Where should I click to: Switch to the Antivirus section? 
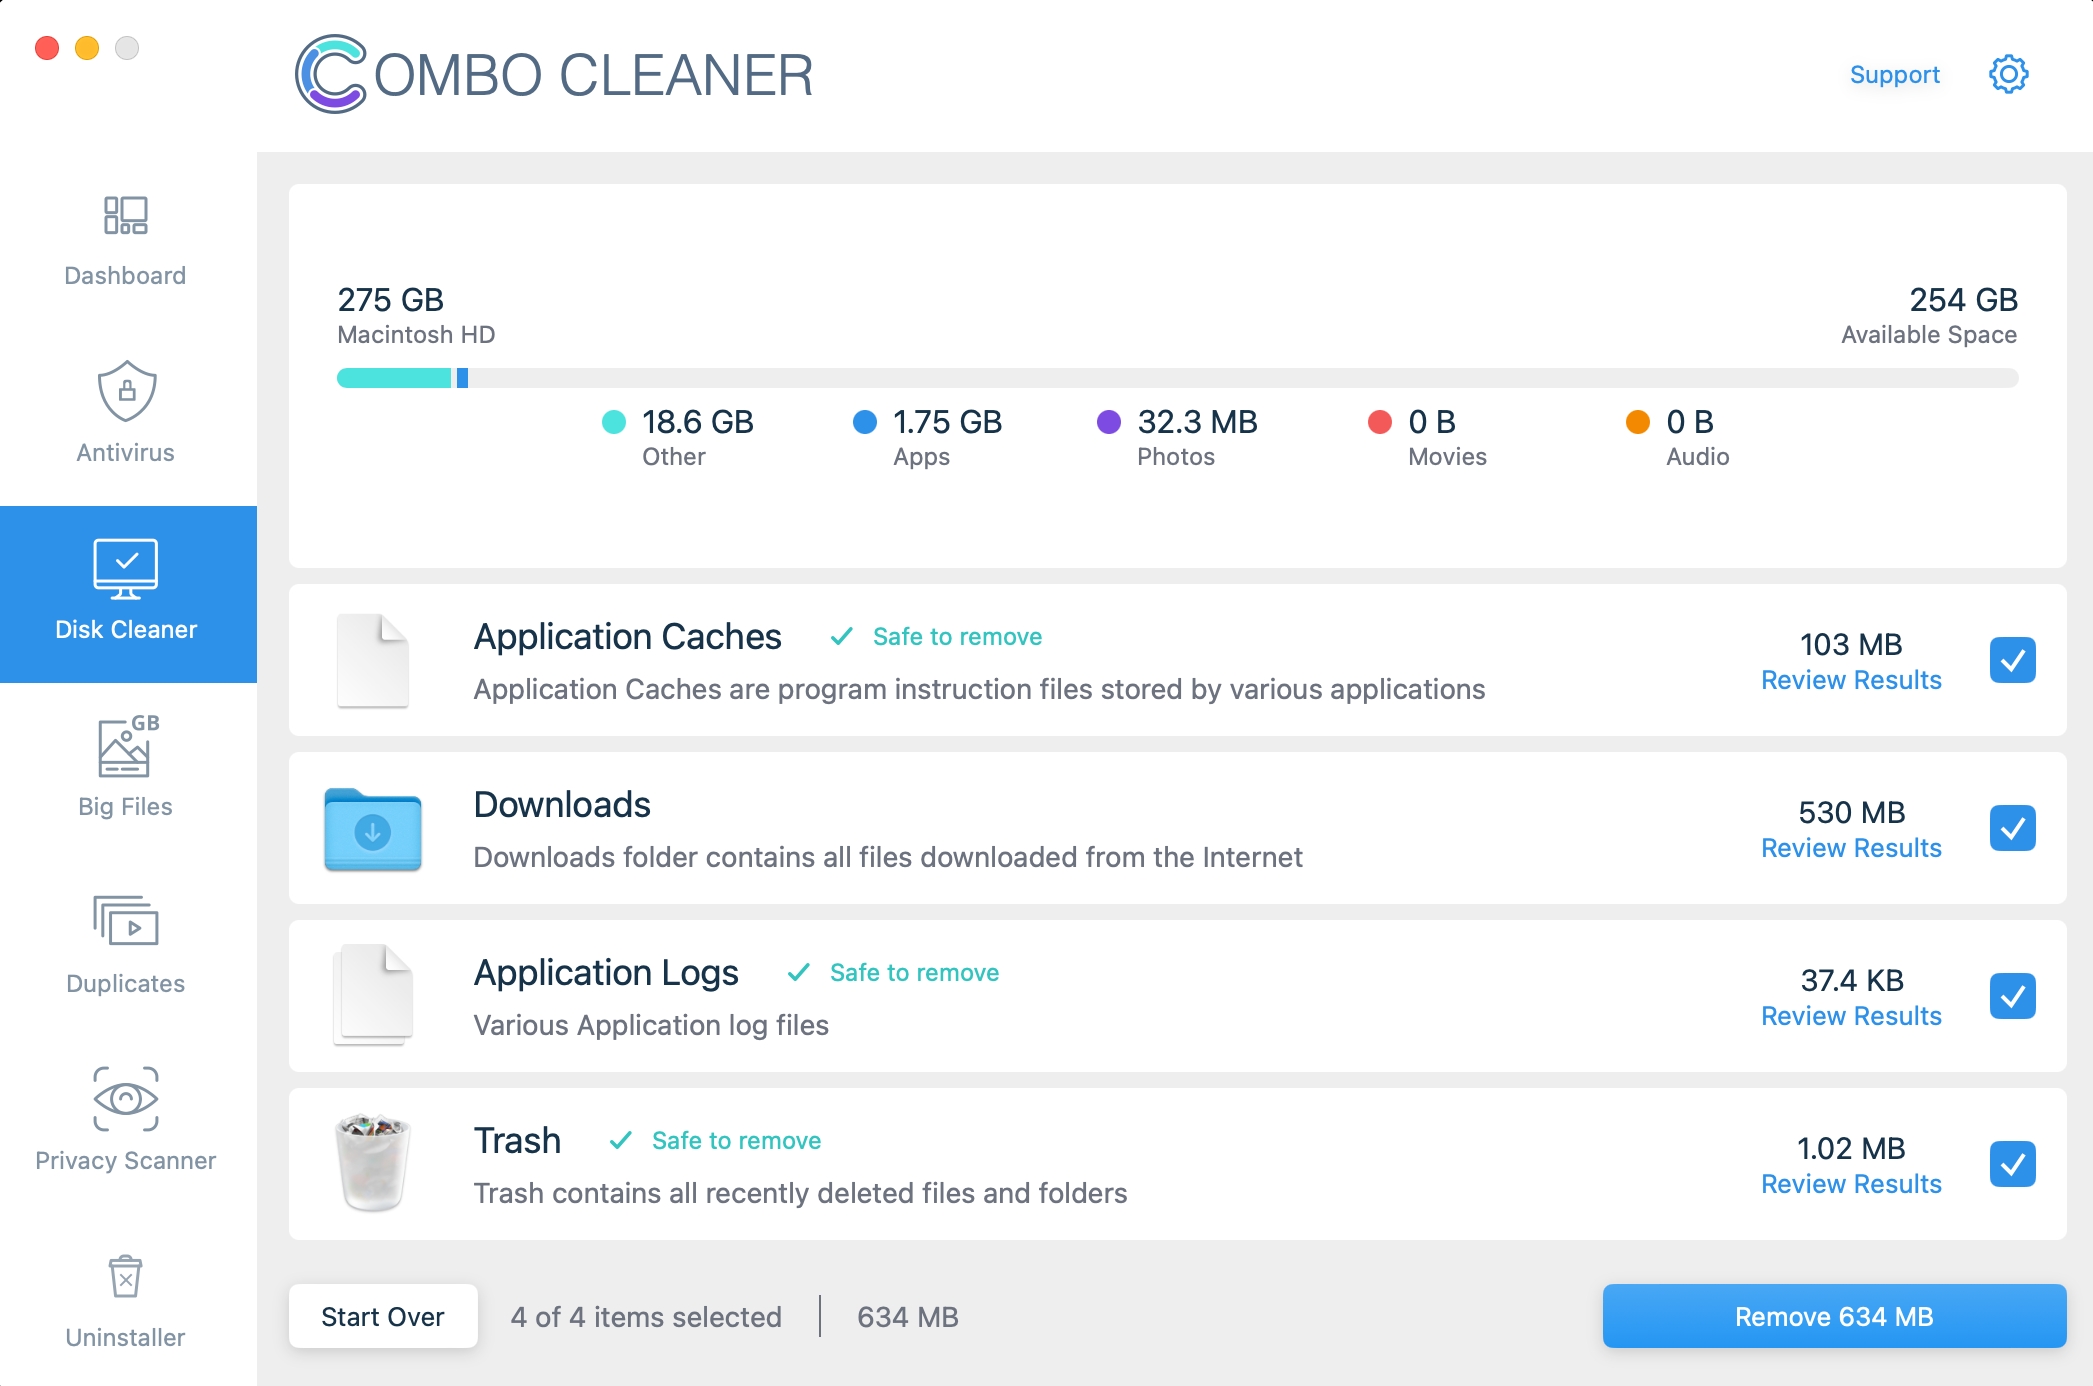[x=128, y=418]
